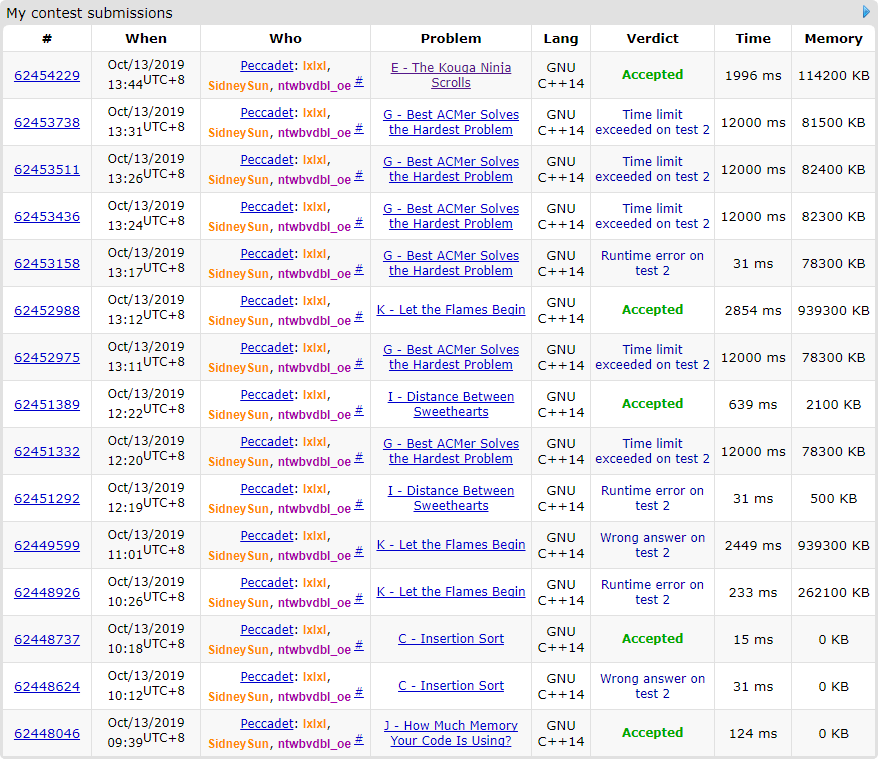Click the # icon in submission 62451389 row
The height and width of the screenshot is (760, 879).
[359, 411]
